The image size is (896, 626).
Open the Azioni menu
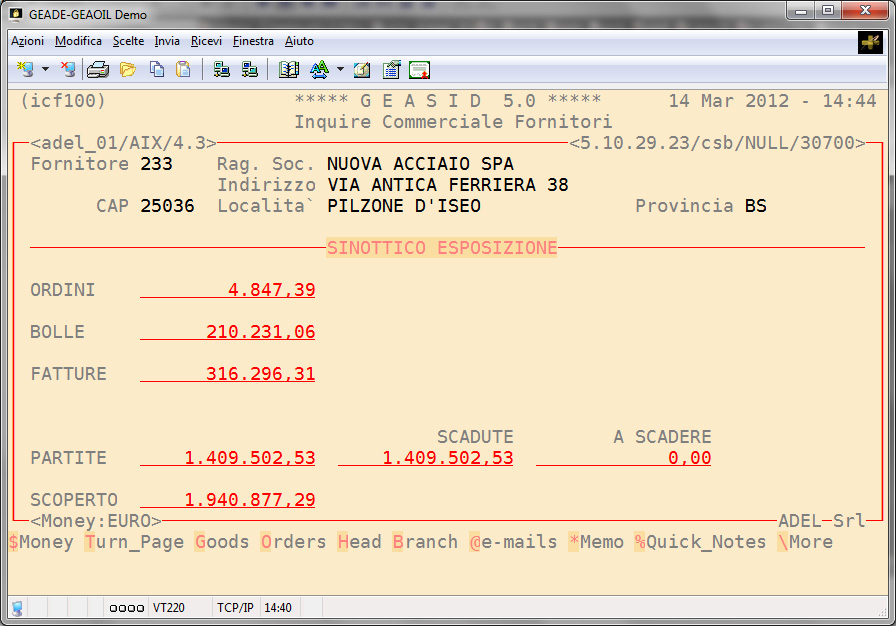point(28,41)
